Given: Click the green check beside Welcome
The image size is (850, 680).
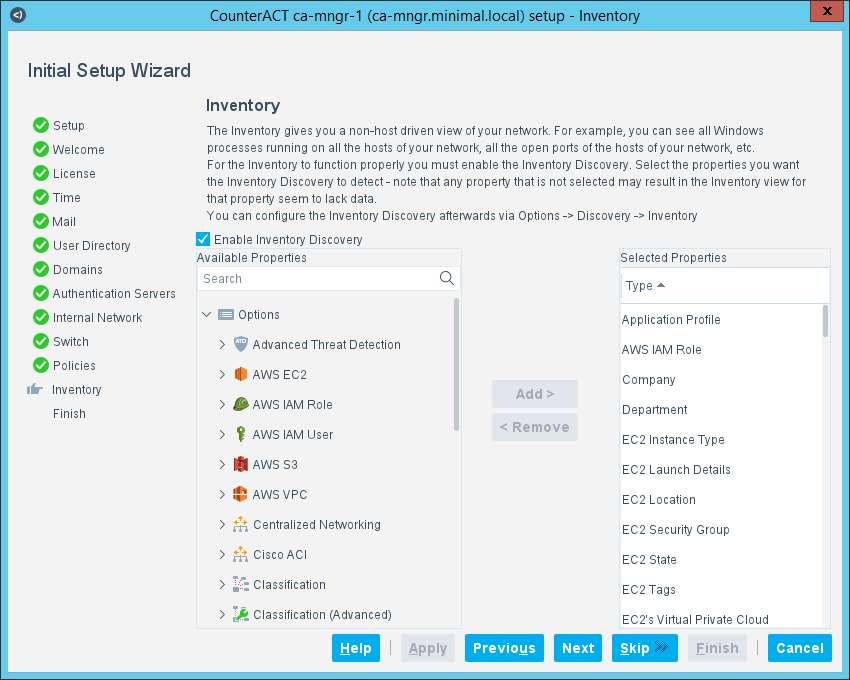Looking at the screenshot, I should (x=41, y=149).
